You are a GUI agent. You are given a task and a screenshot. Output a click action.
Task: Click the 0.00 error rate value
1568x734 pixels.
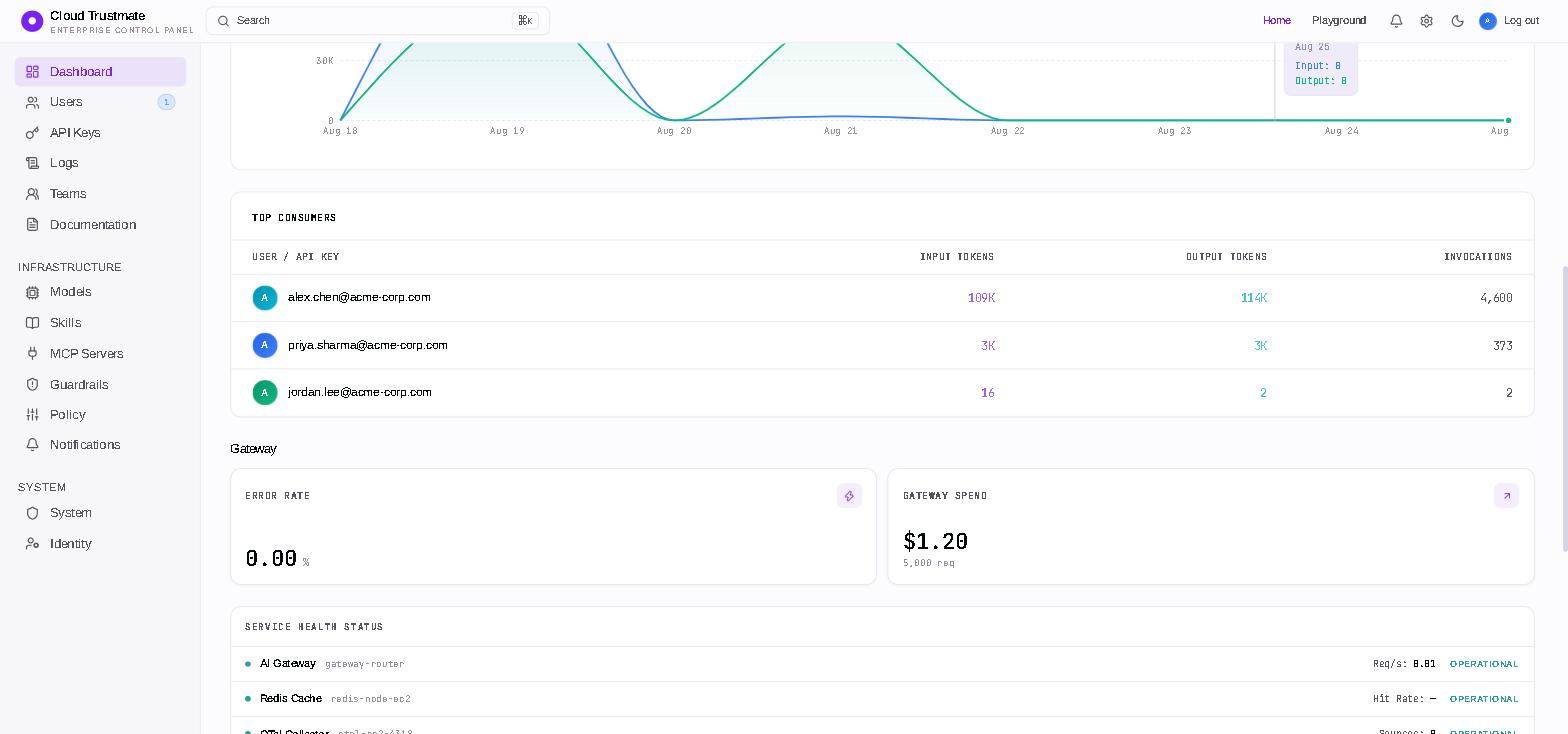click(271, 558)
